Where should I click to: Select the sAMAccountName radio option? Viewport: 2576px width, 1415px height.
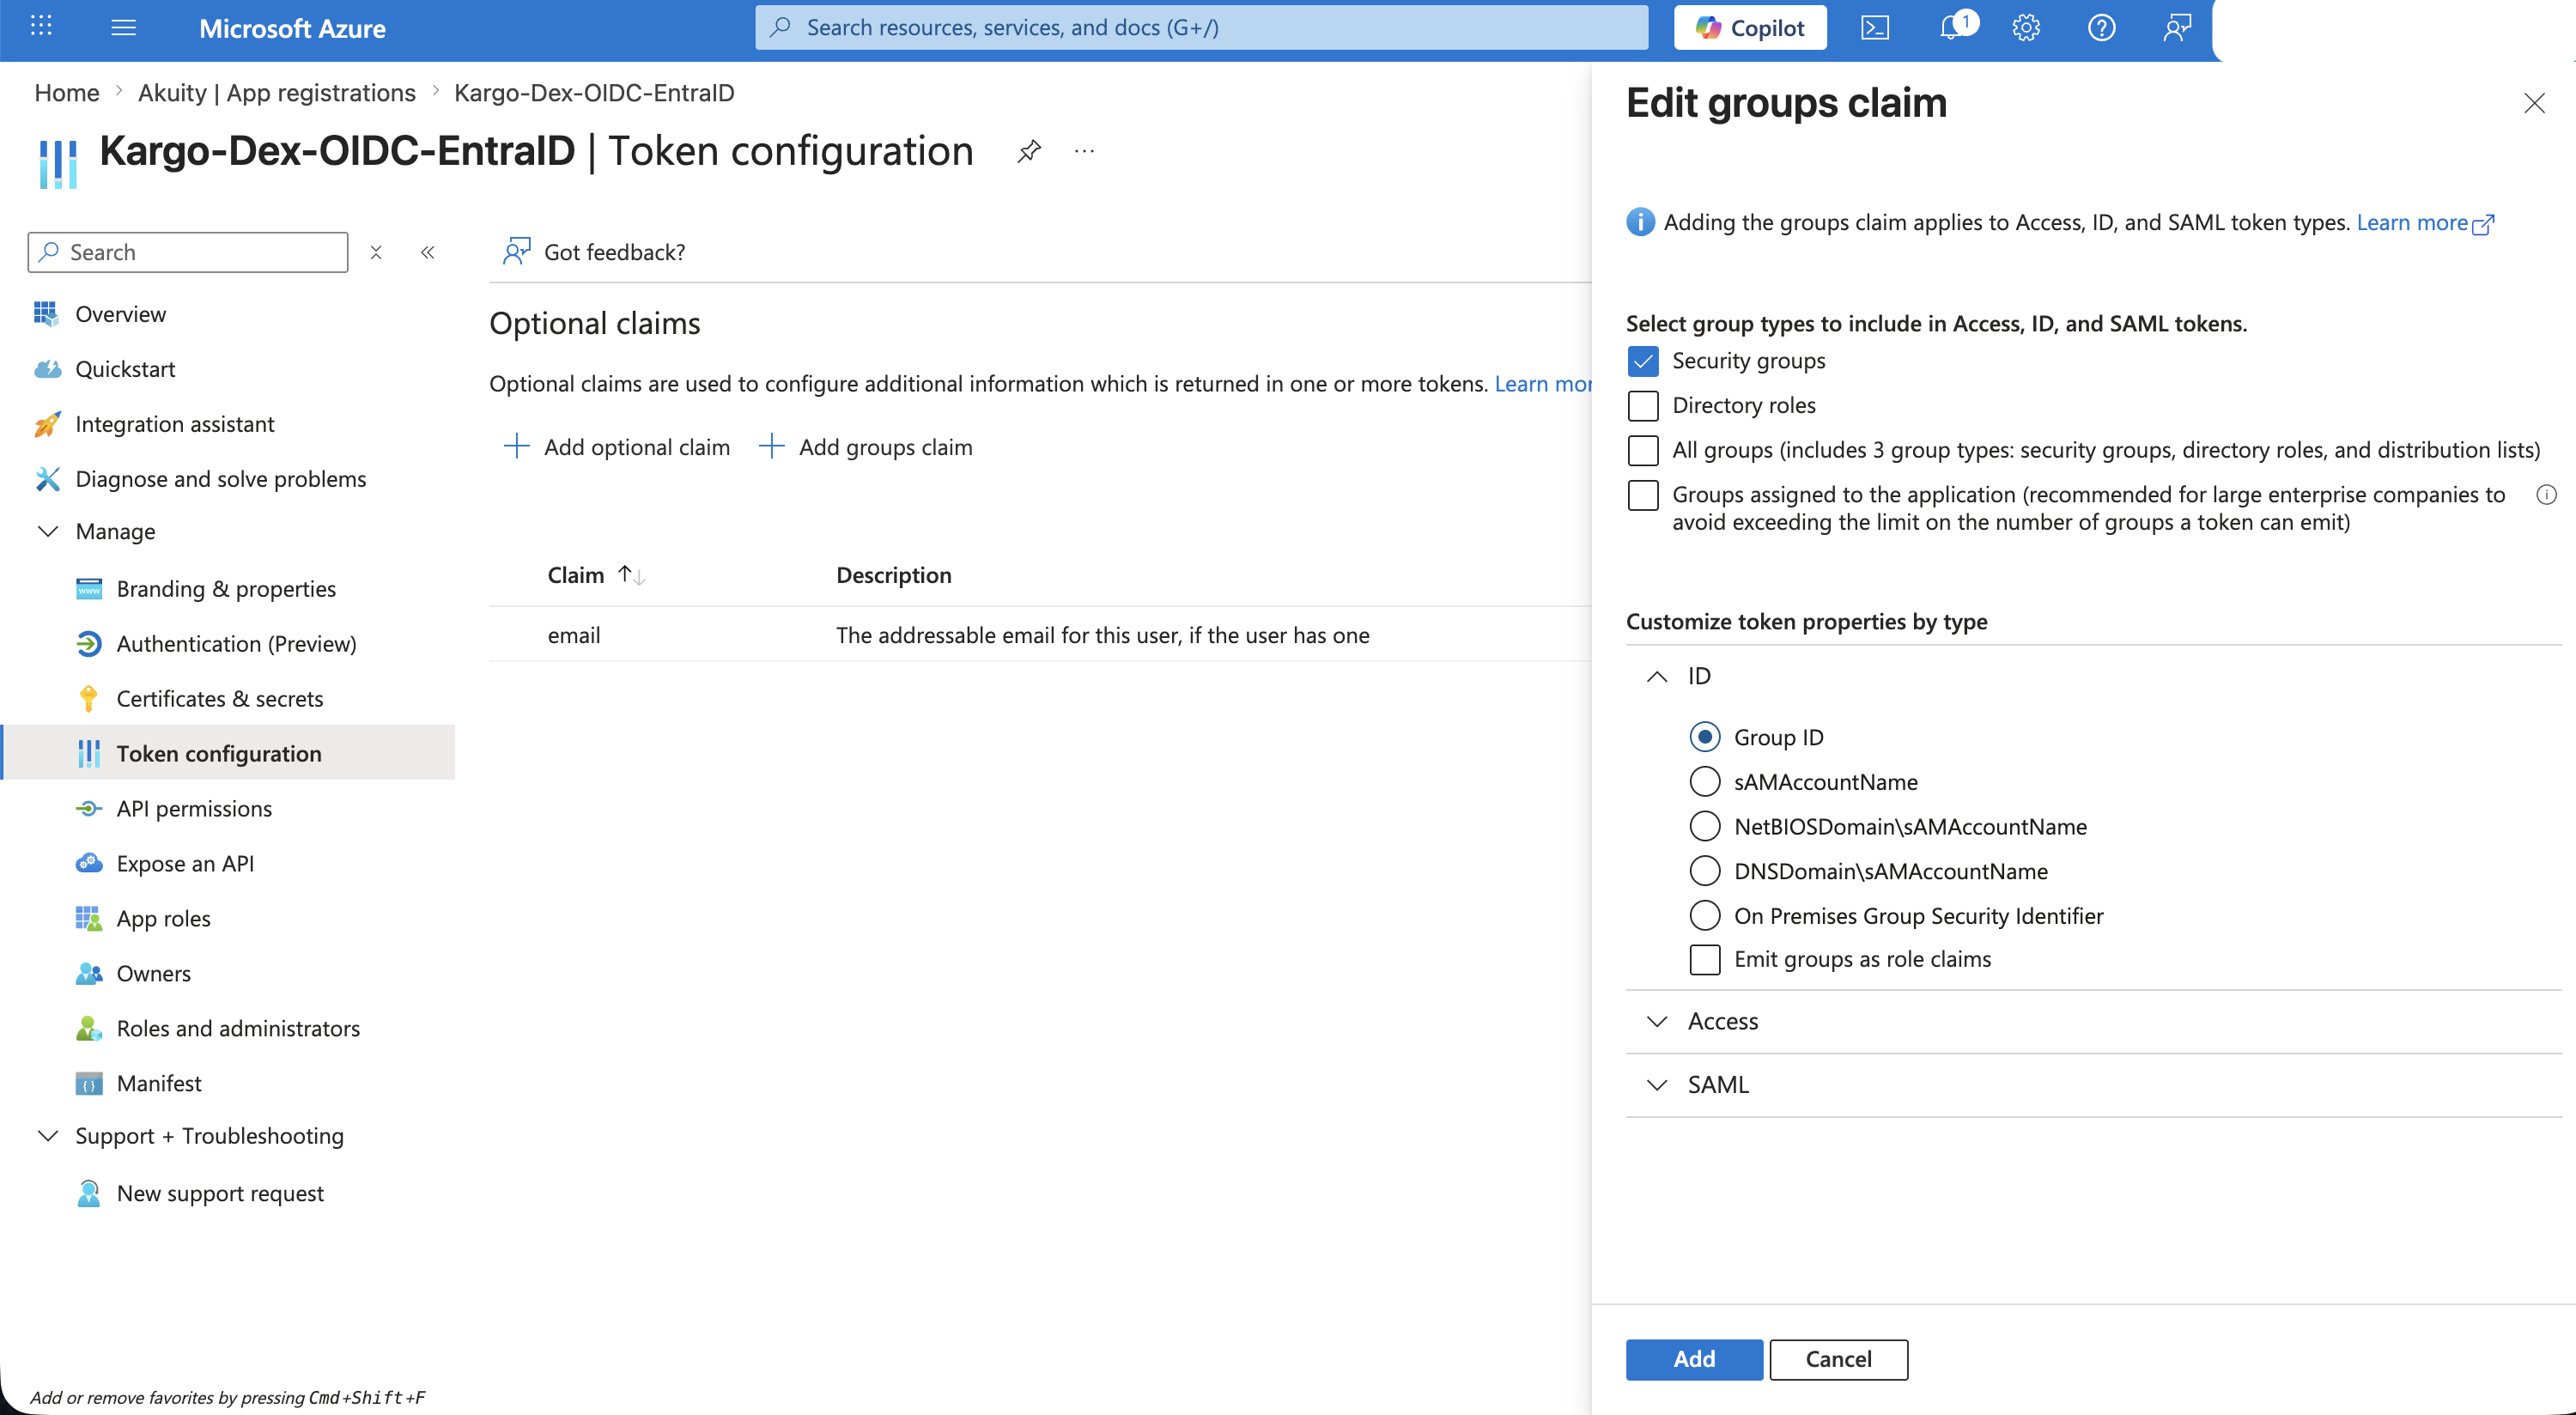pyautogui.click(x=1705, y=782)
